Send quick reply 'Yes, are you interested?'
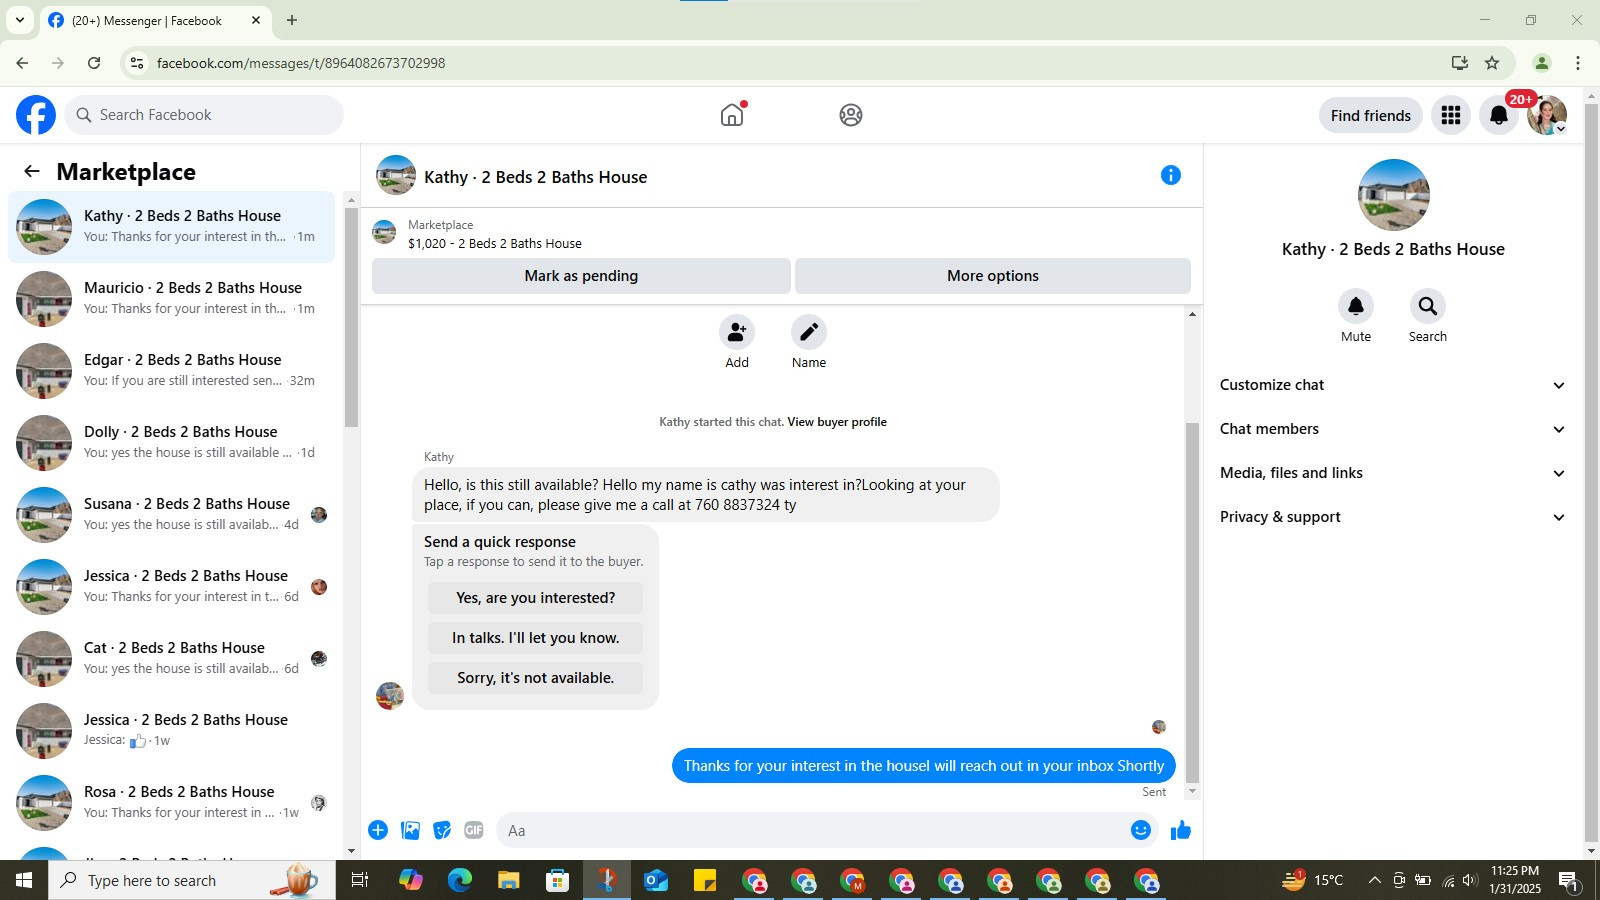This screenshot has height=900, width=1600. pyautogui.click(x=536, y=598)
